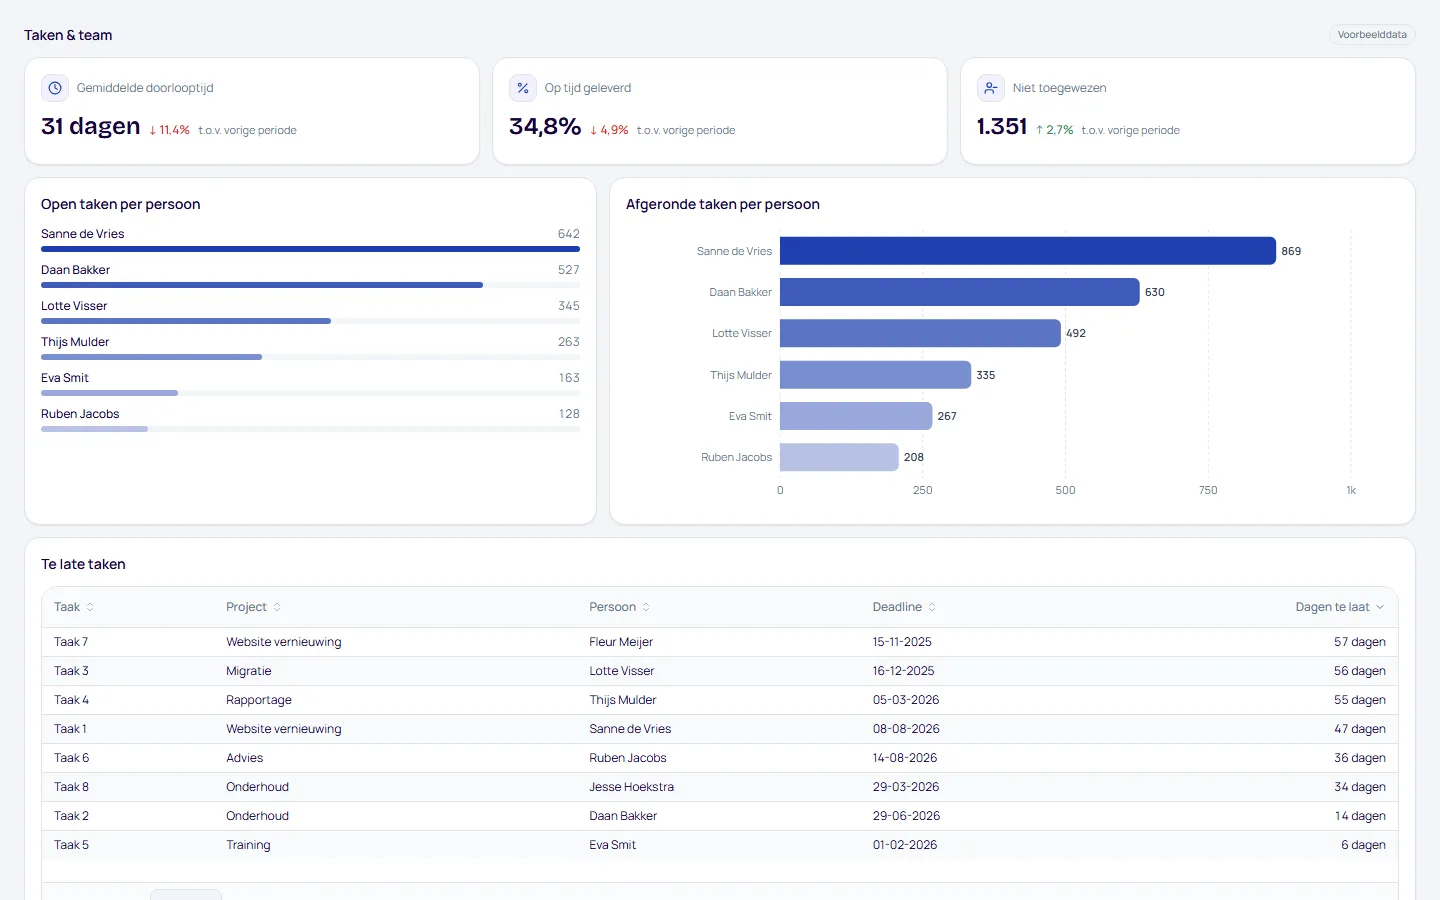
Task: Click the 47 dagen value
Action: 1360,729
